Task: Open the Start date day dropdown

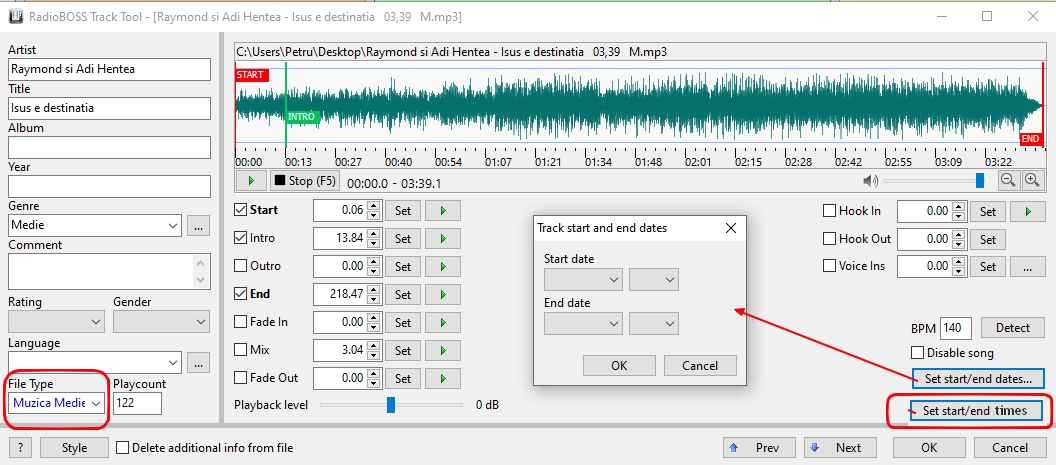Action: [x=583, y=280]
